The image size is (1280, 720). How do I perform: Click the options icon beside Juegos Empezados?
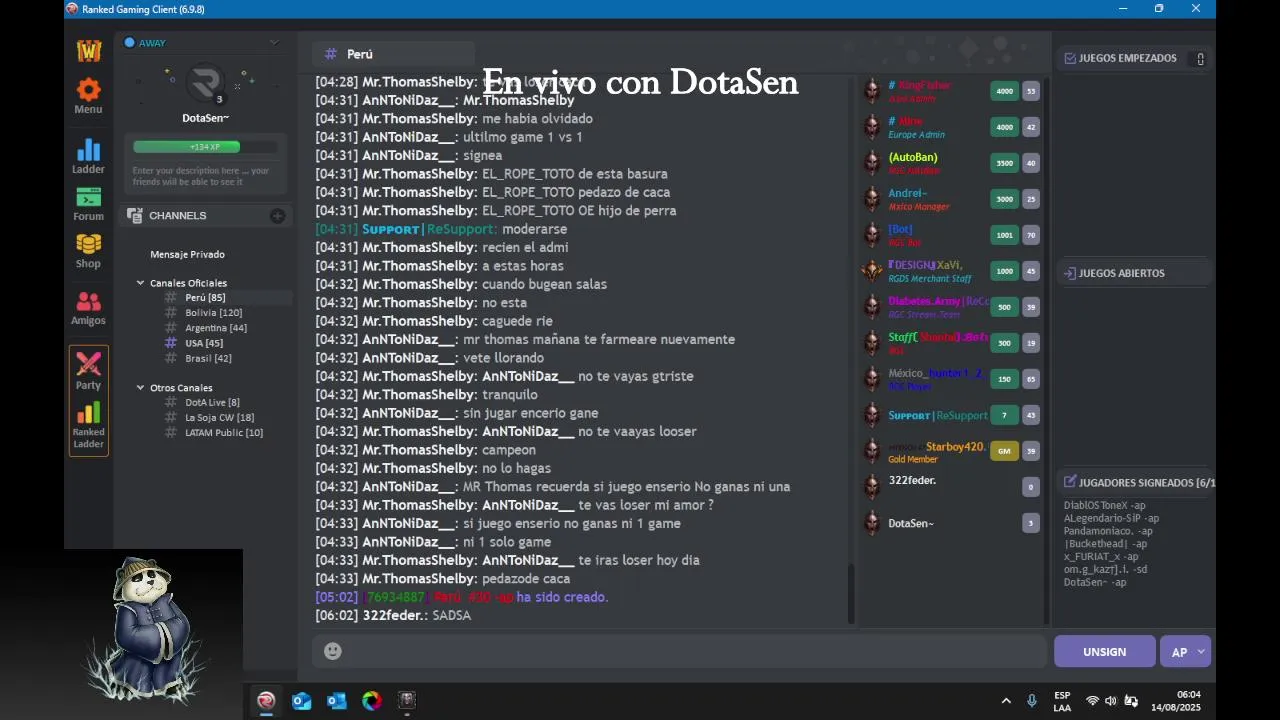pyautogui.click(x=1200, y=59)
